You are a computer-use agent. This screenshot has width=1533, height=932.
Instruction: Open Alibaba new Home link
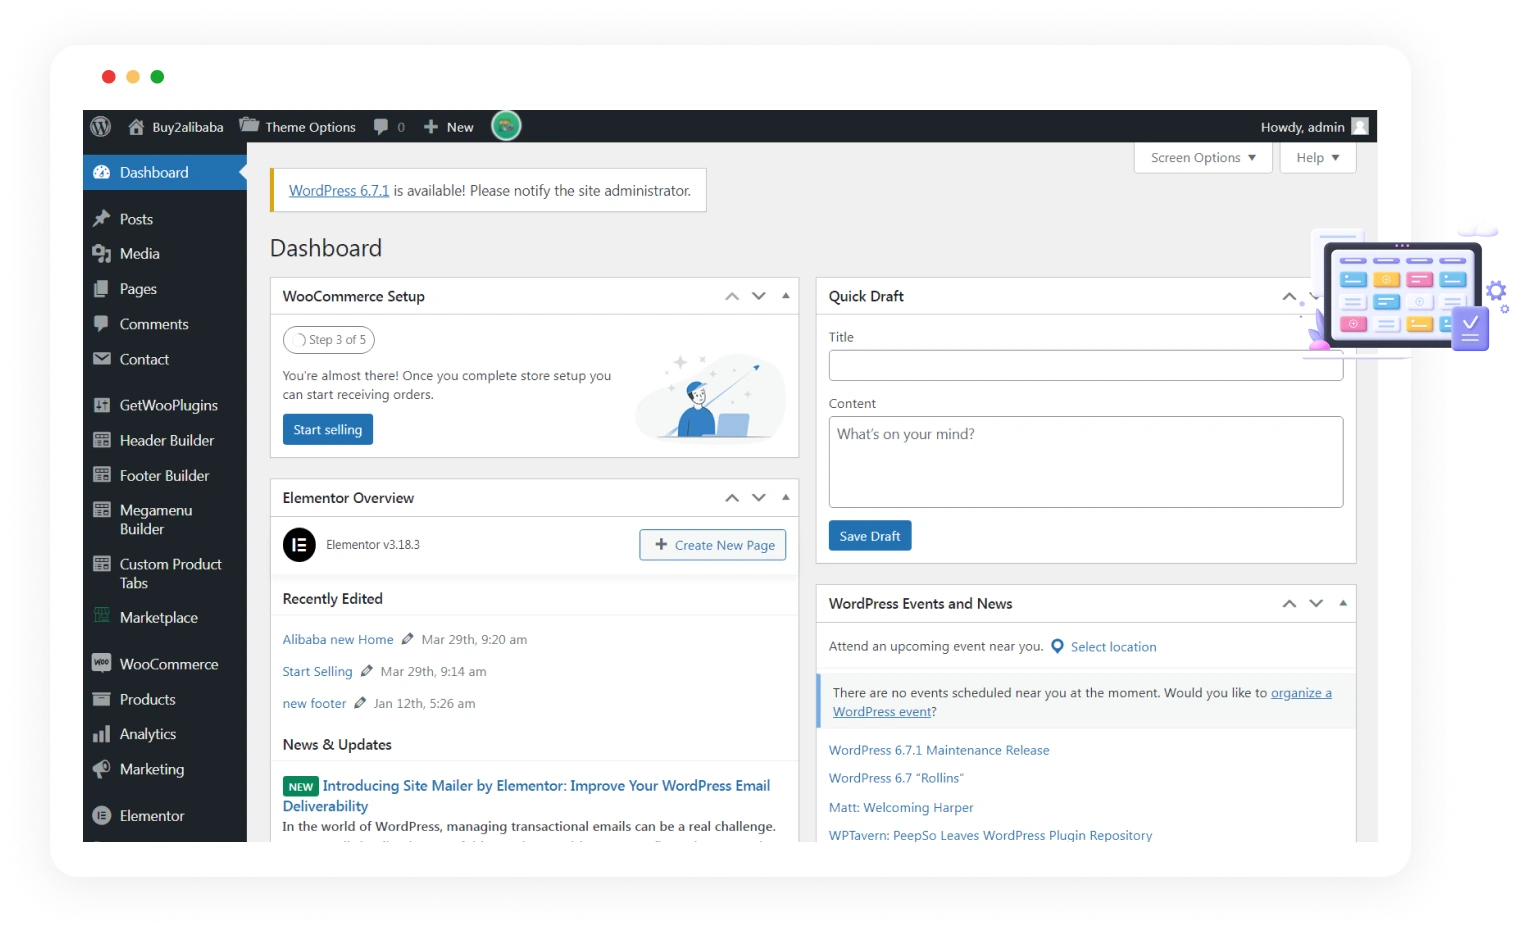pos(338,639)
